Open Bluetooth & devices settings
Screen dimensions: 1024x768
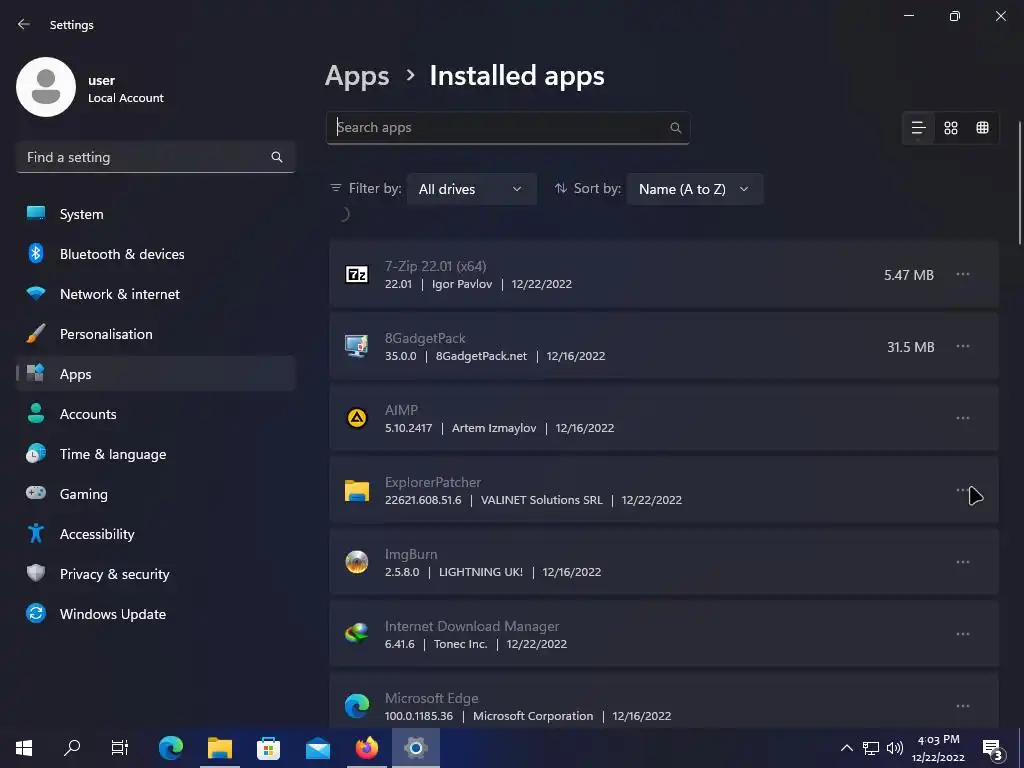(155, 254)
